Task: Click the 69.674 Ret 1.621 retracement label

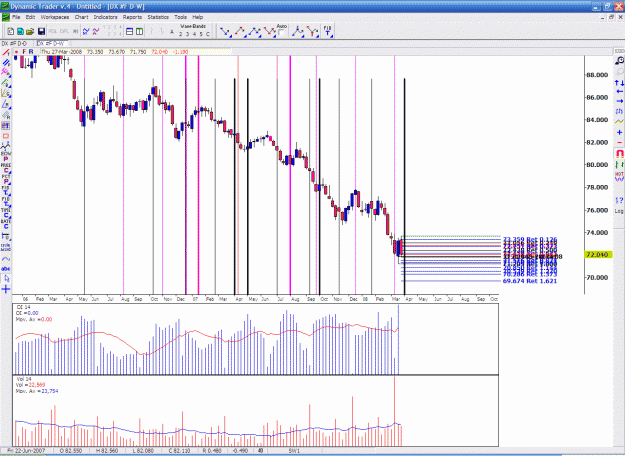Action: (x=530, y=281)
